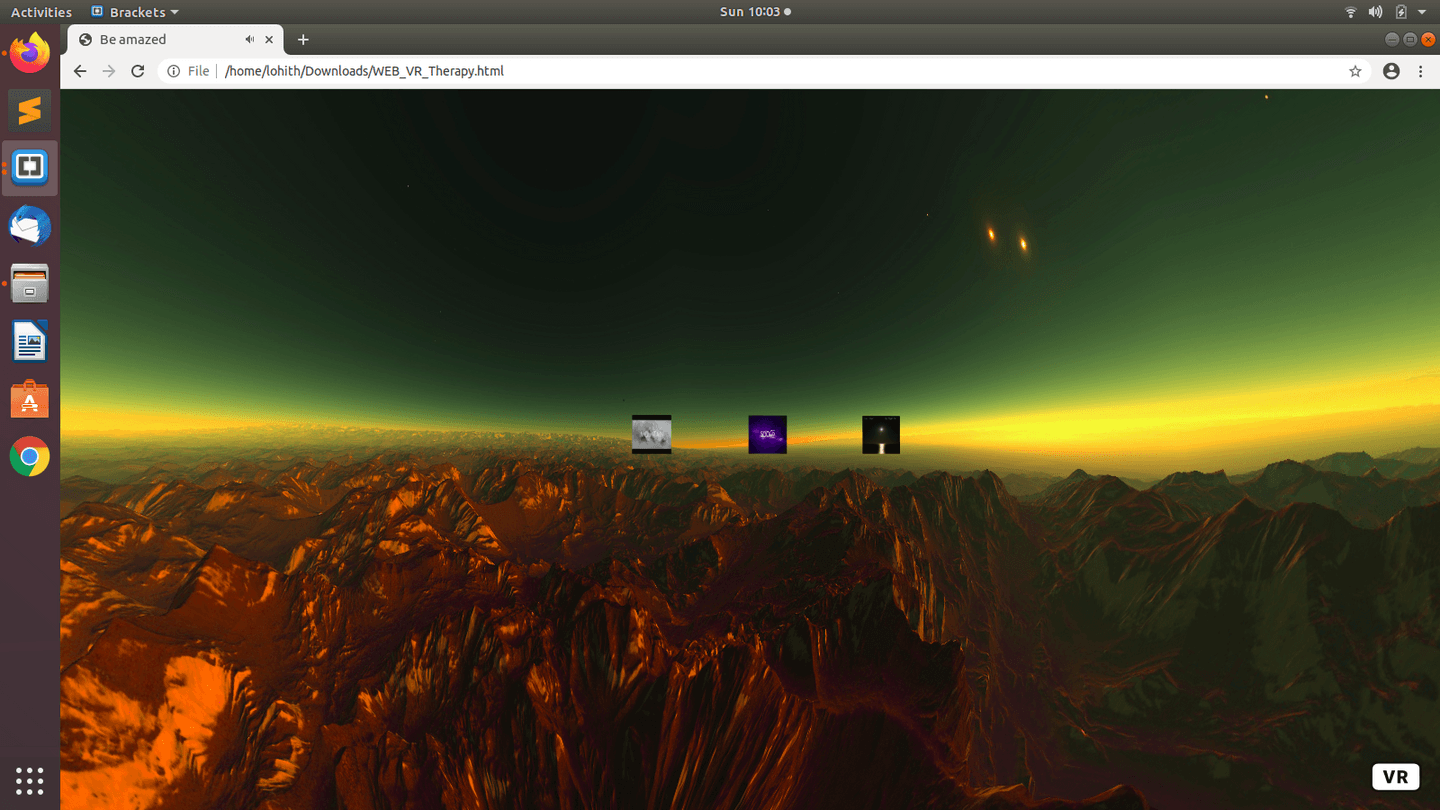Open Wi-Fi network status icon
This screenshot has height=810, width=1440.
coord(1350,12)
